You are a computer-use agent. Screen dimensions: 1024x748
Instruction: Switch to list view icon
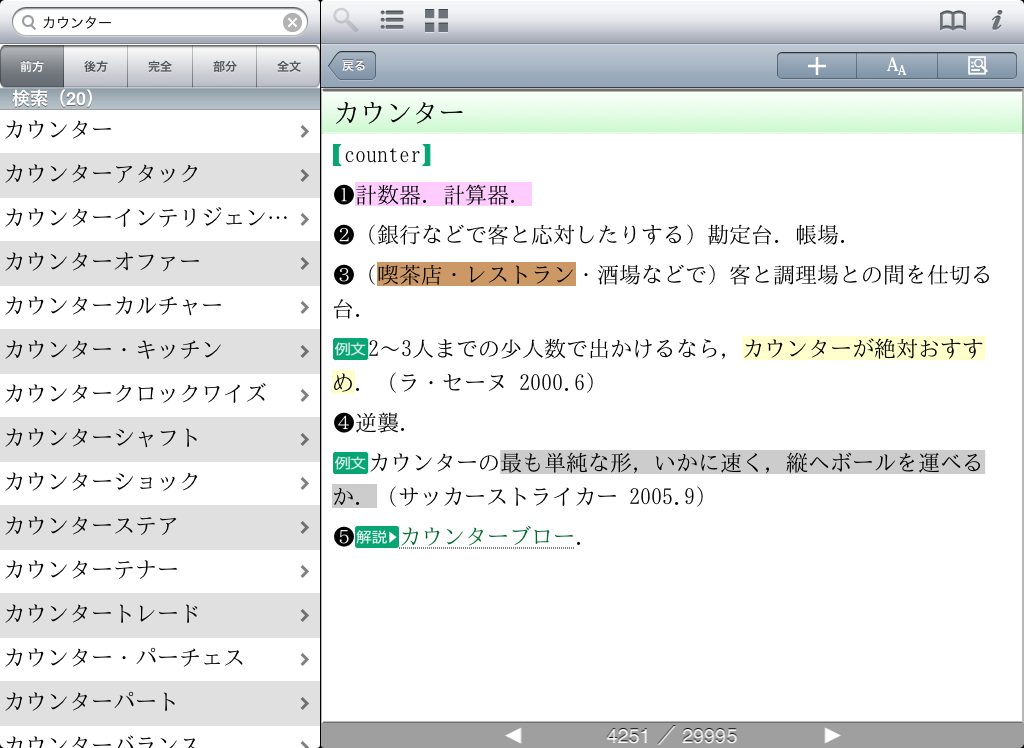coord(392,20)
